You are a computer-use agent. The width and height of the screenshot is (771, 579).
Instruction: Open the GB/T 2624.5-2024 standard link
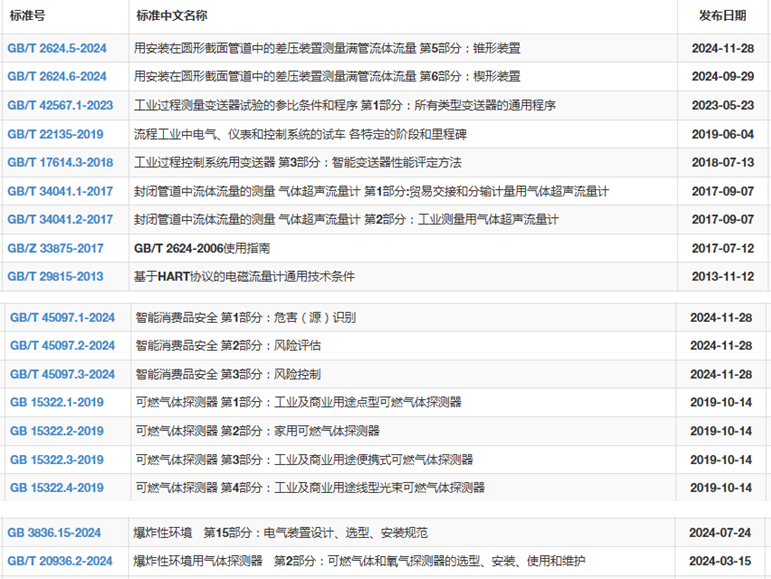[57, 48]
